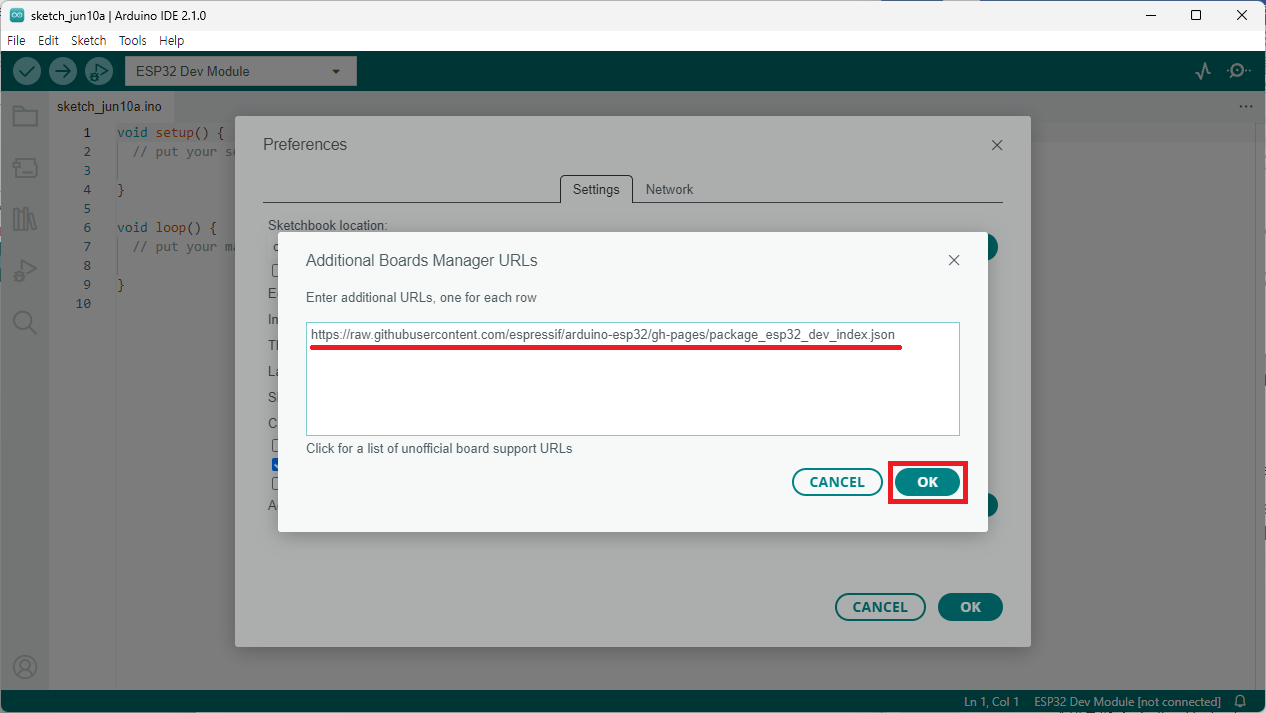Open the Debug sidebar panel icon
1266x713 pixels.
tap(25, 271)
